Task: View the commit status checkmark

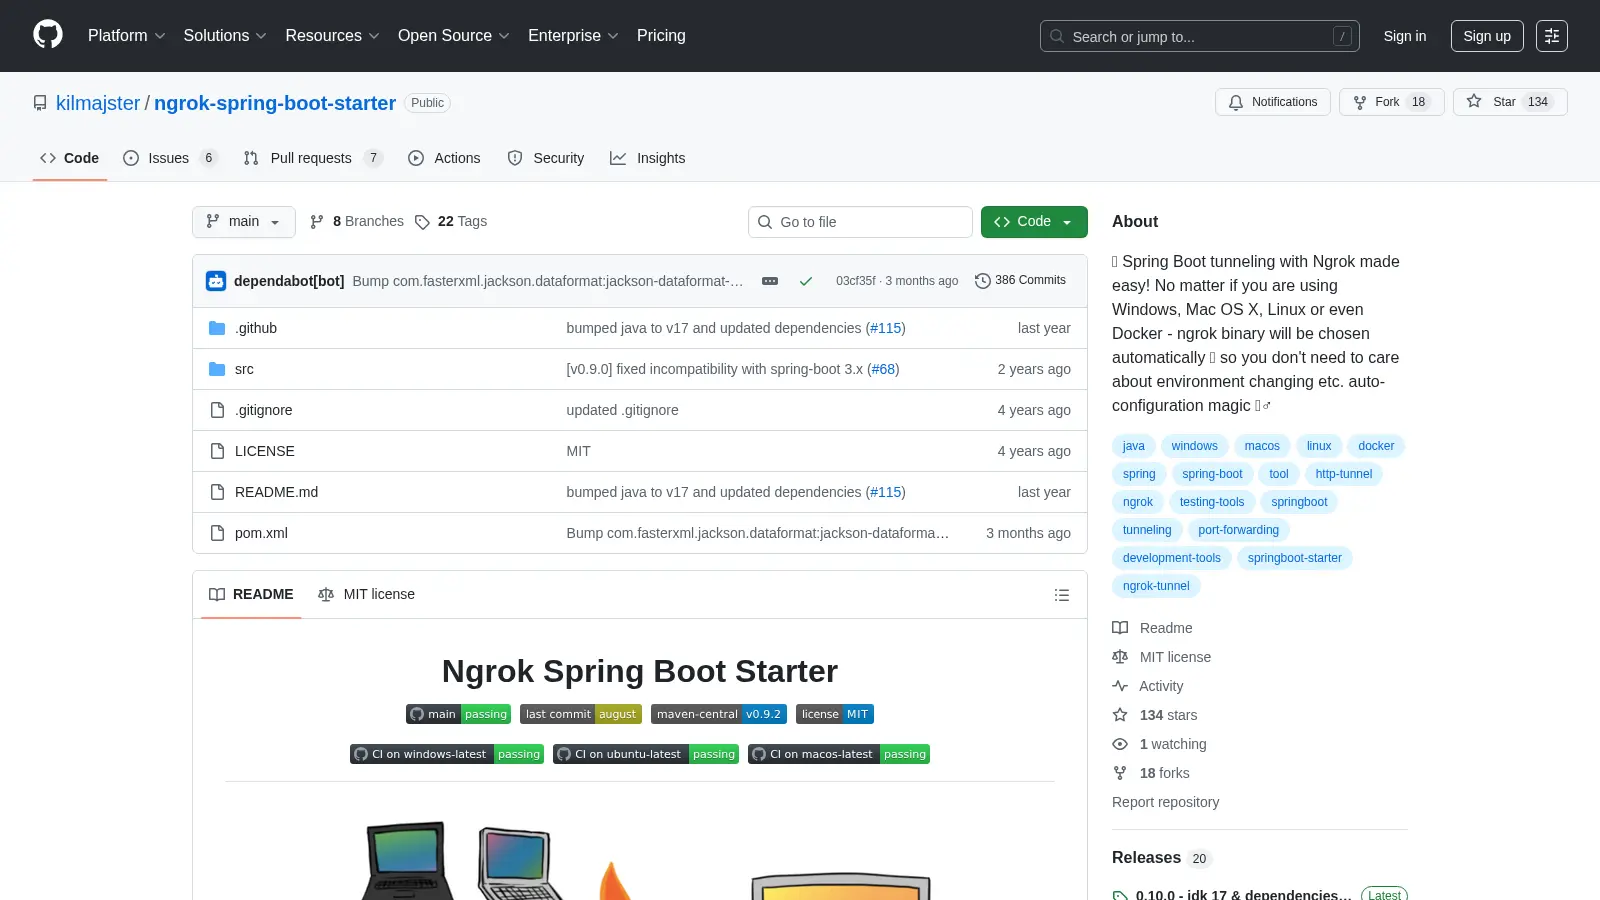Action: pos(806,281)
